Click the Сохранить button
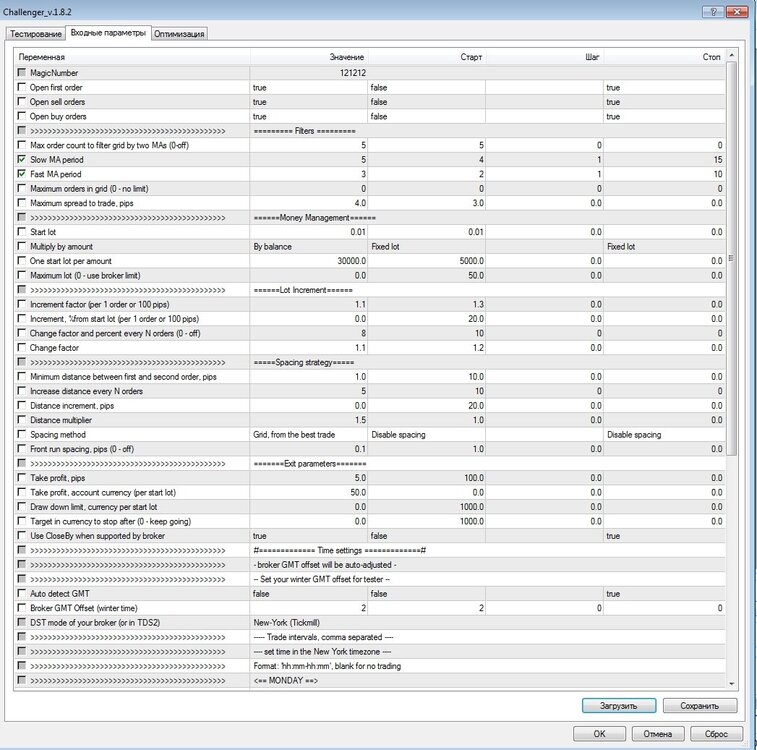 [x=700, y=706]
